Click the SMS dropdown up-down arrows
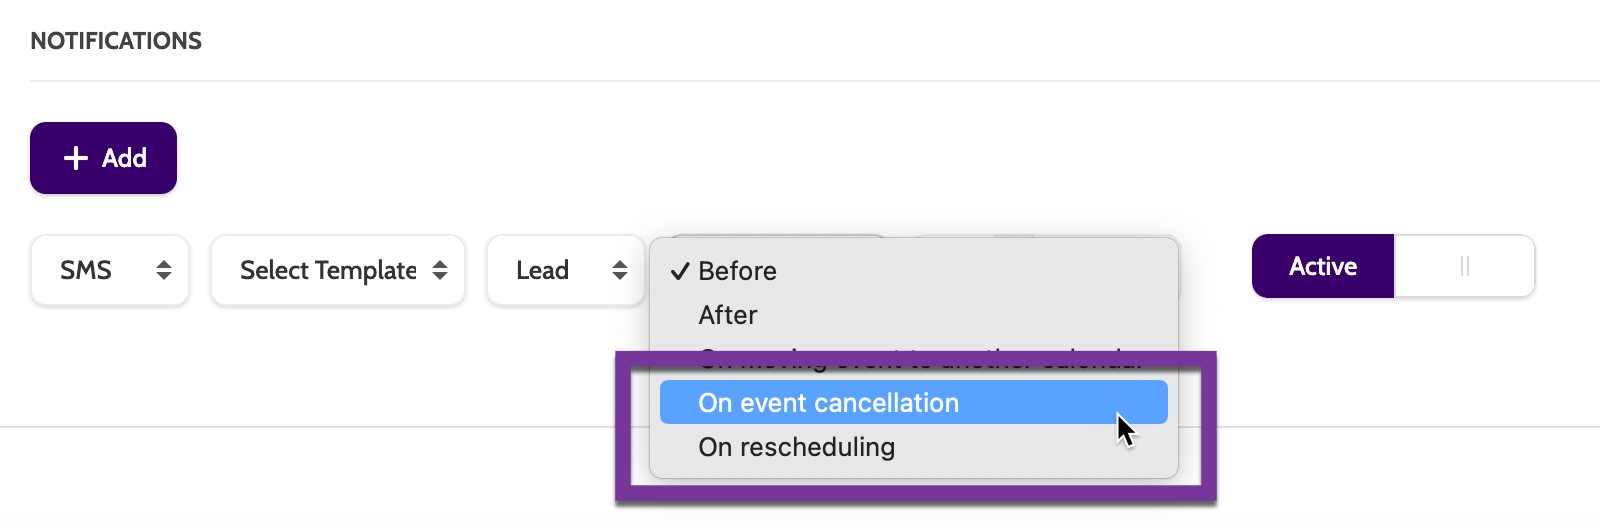The image size is (1600, 524). 164,270
